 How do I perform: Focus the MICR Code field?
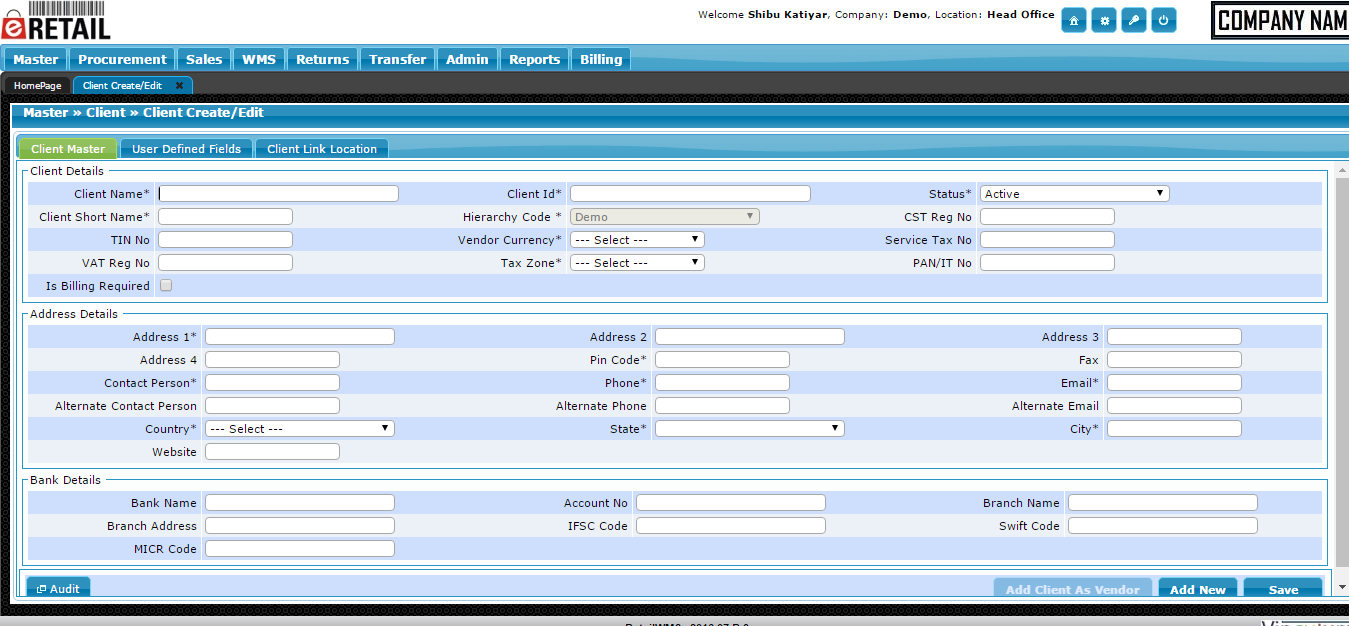point(300,549)
